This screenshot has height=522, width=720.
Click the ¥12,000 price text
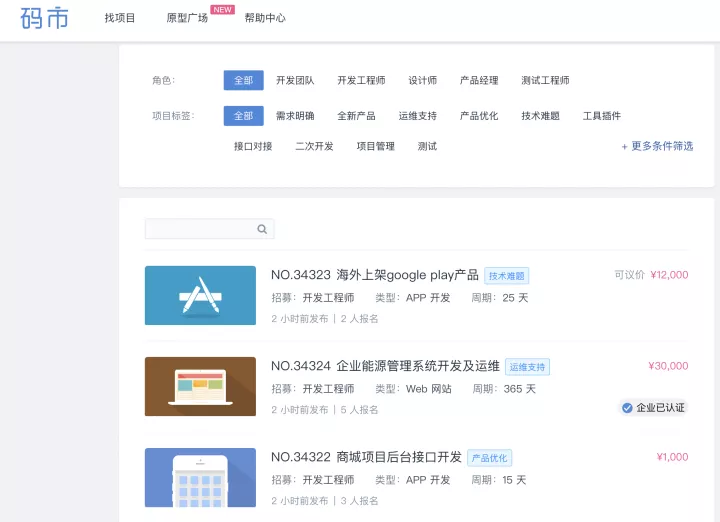click(x=669, y=275)
